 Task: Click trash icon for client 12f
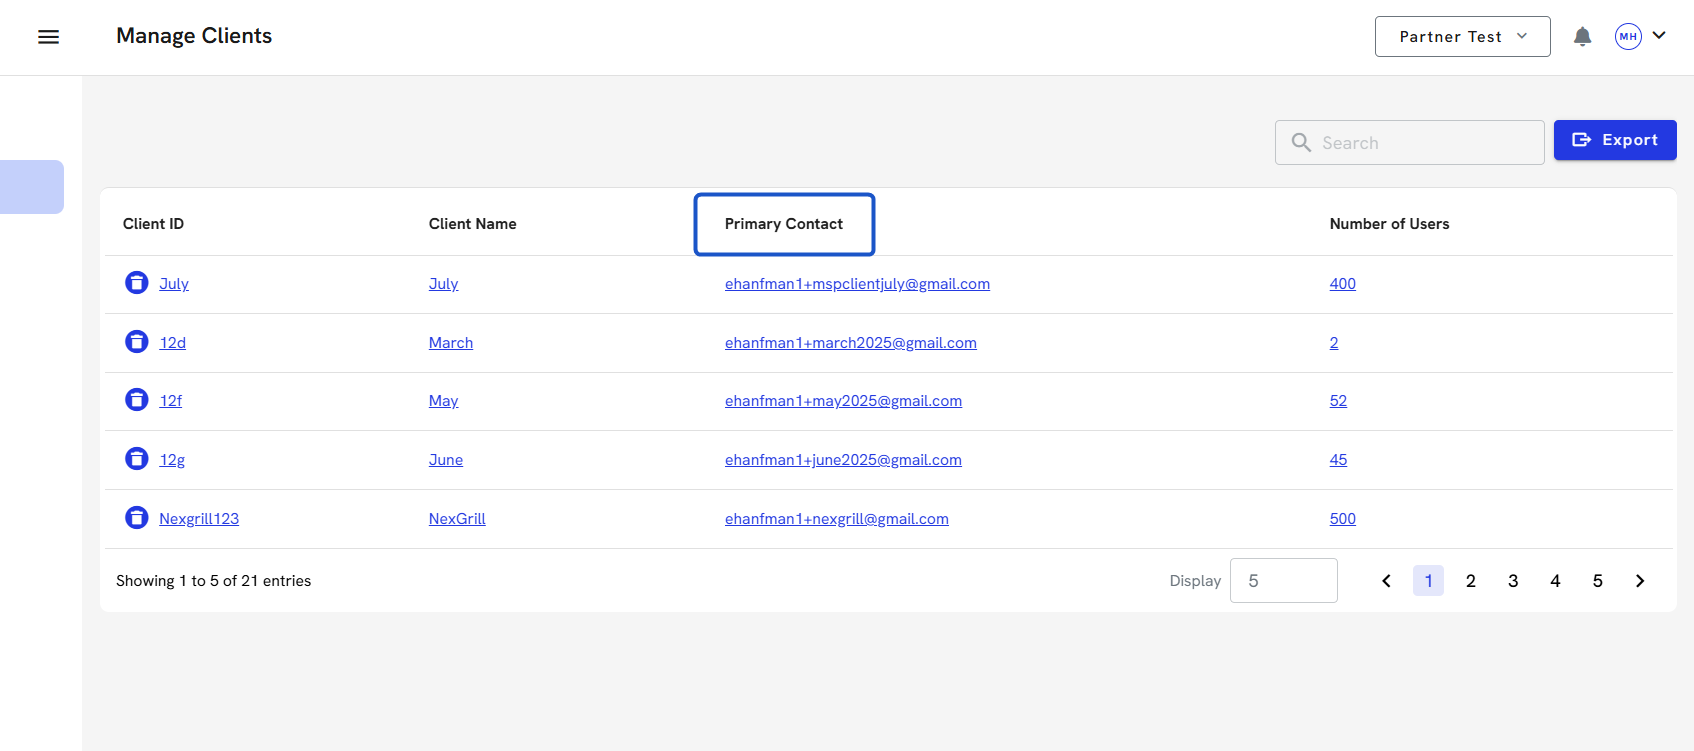(x=137, y=400)
